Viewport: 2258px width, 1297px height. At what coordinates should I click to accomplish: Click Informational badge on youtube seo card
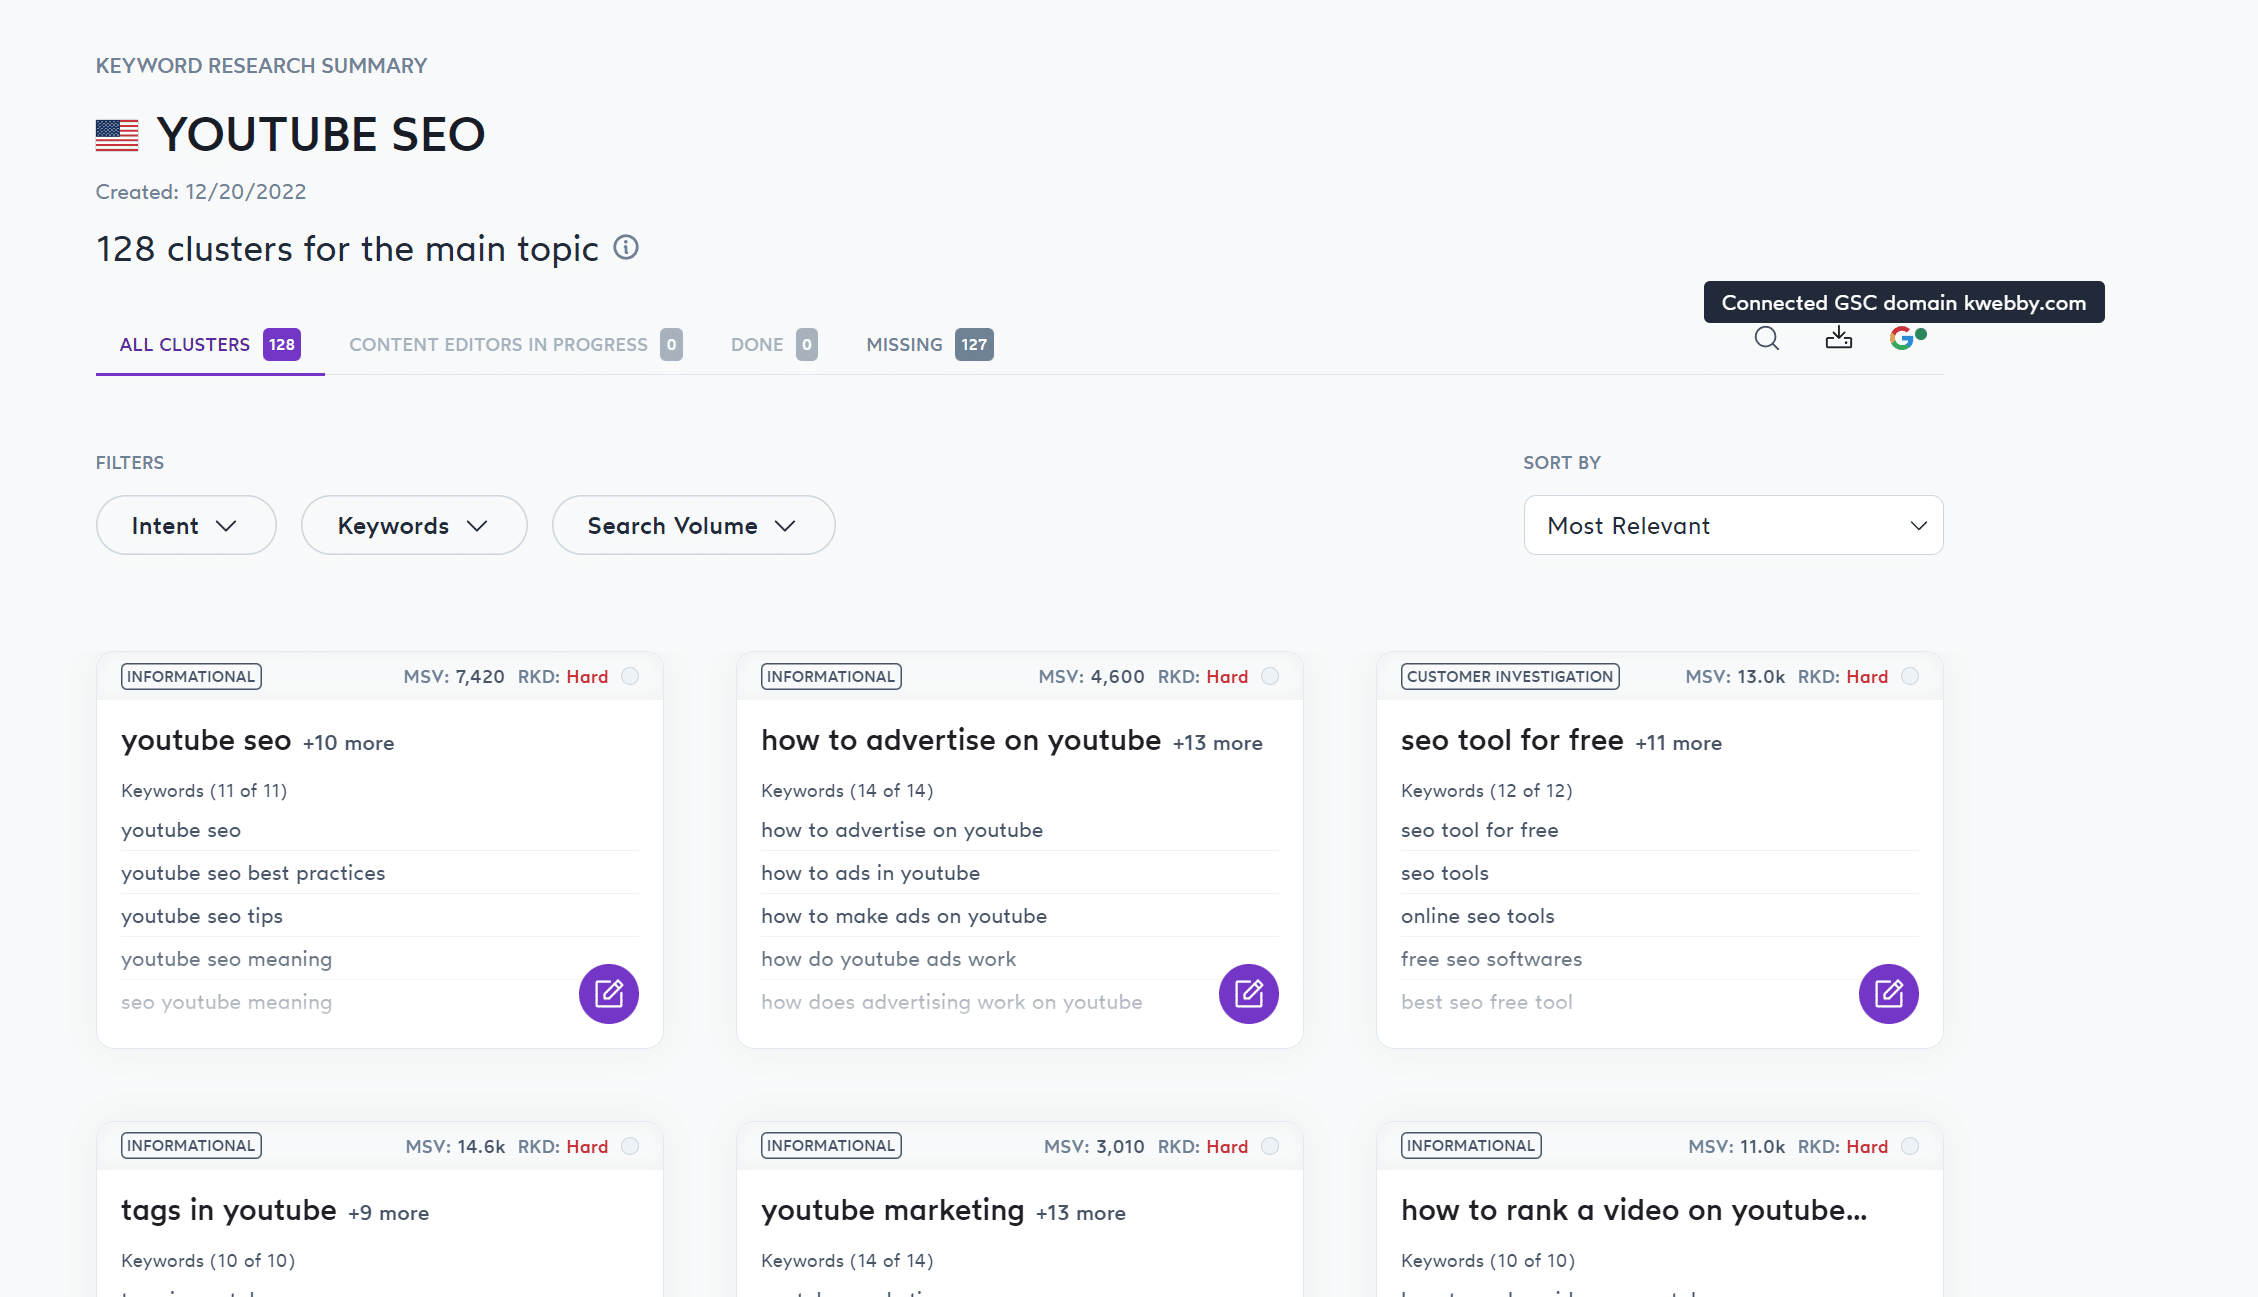tap(191, 676)
